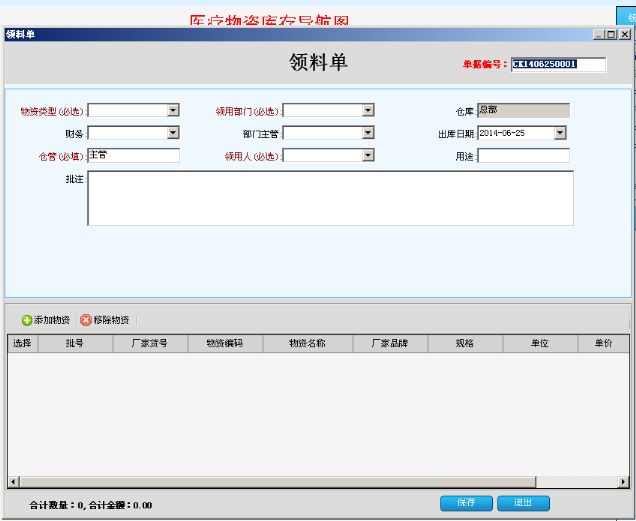The width and height of the screenshot is (636, 521).
Task: Click the red 移除物资 remove icon
Action: click(x=86, y=320)
